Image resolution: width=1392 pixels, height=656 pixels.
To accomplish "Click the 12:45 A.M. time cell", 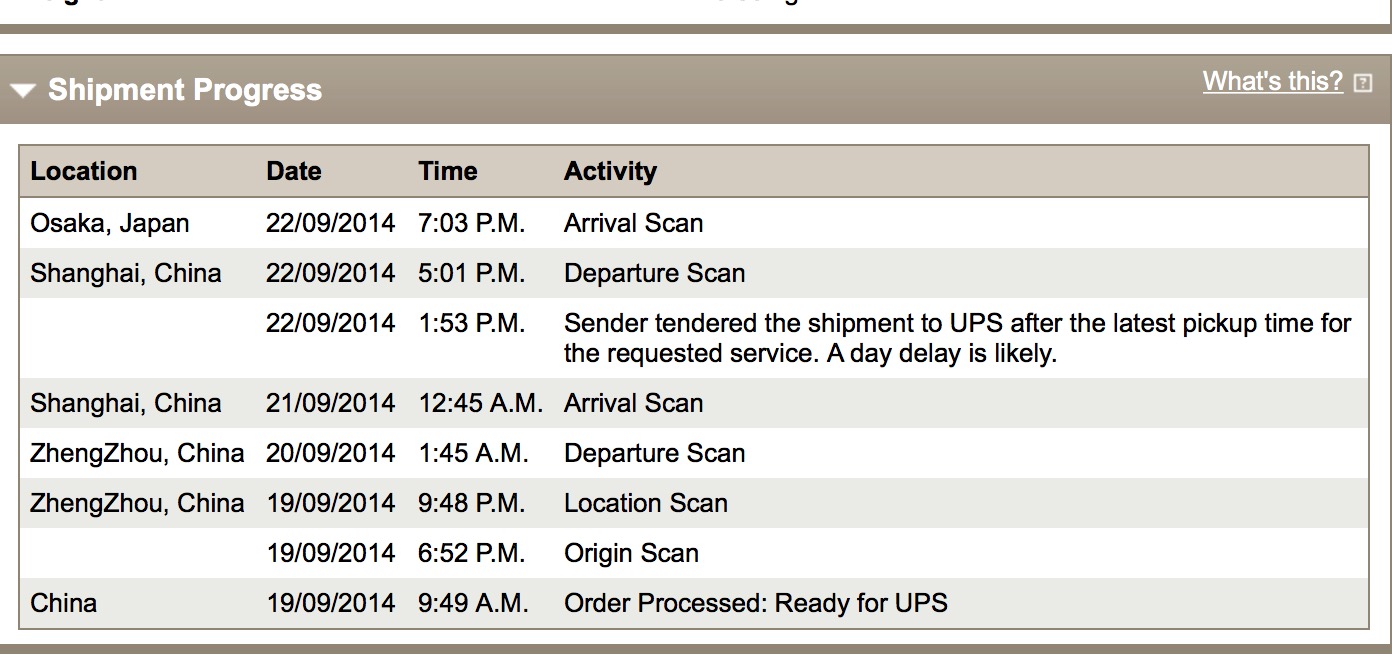I will 481,403.
